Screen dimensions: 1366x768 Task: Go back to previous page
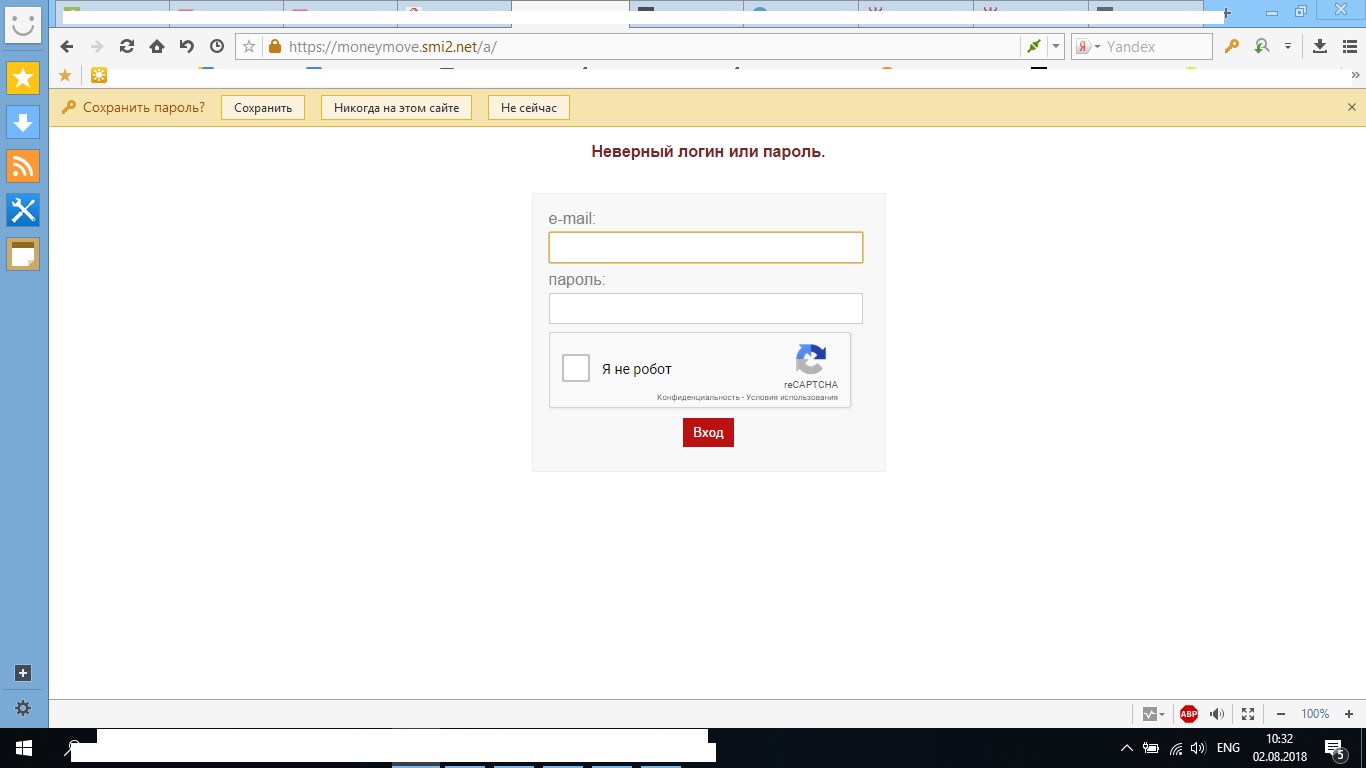67,46
